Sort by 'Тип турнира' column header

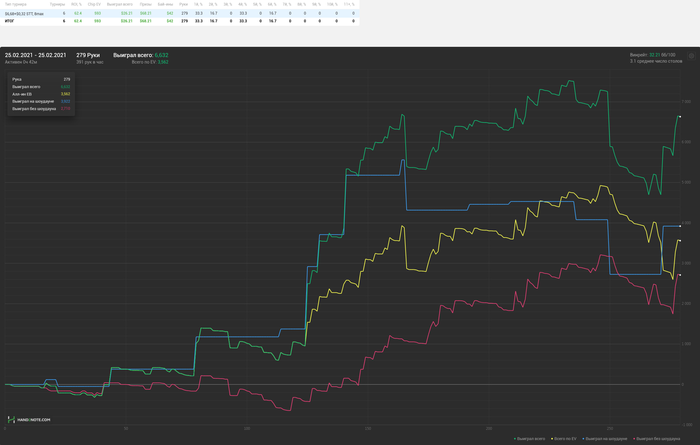16,4
